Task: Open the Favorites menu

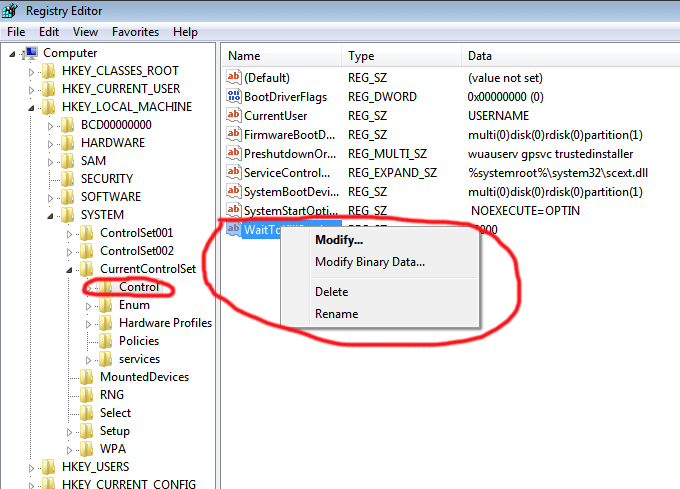Action: point(135,32)
